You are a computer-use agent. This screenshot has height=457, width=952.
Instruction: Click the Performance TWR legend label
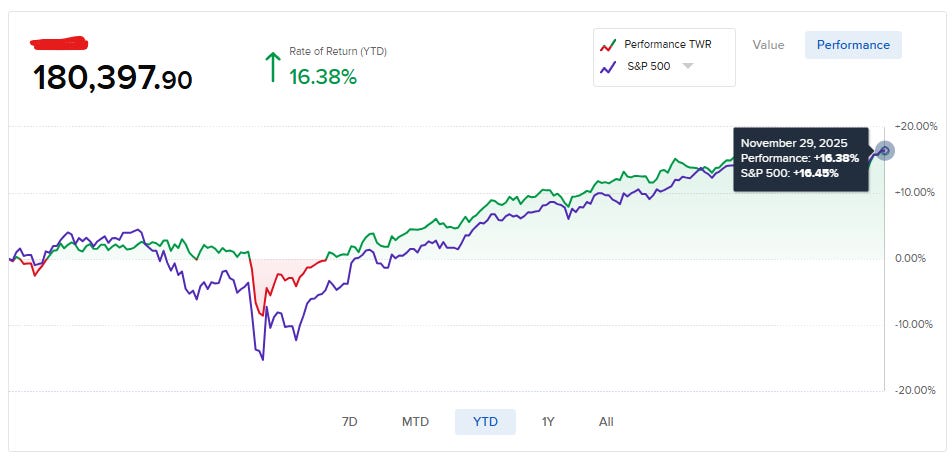[x=668, y=44]
